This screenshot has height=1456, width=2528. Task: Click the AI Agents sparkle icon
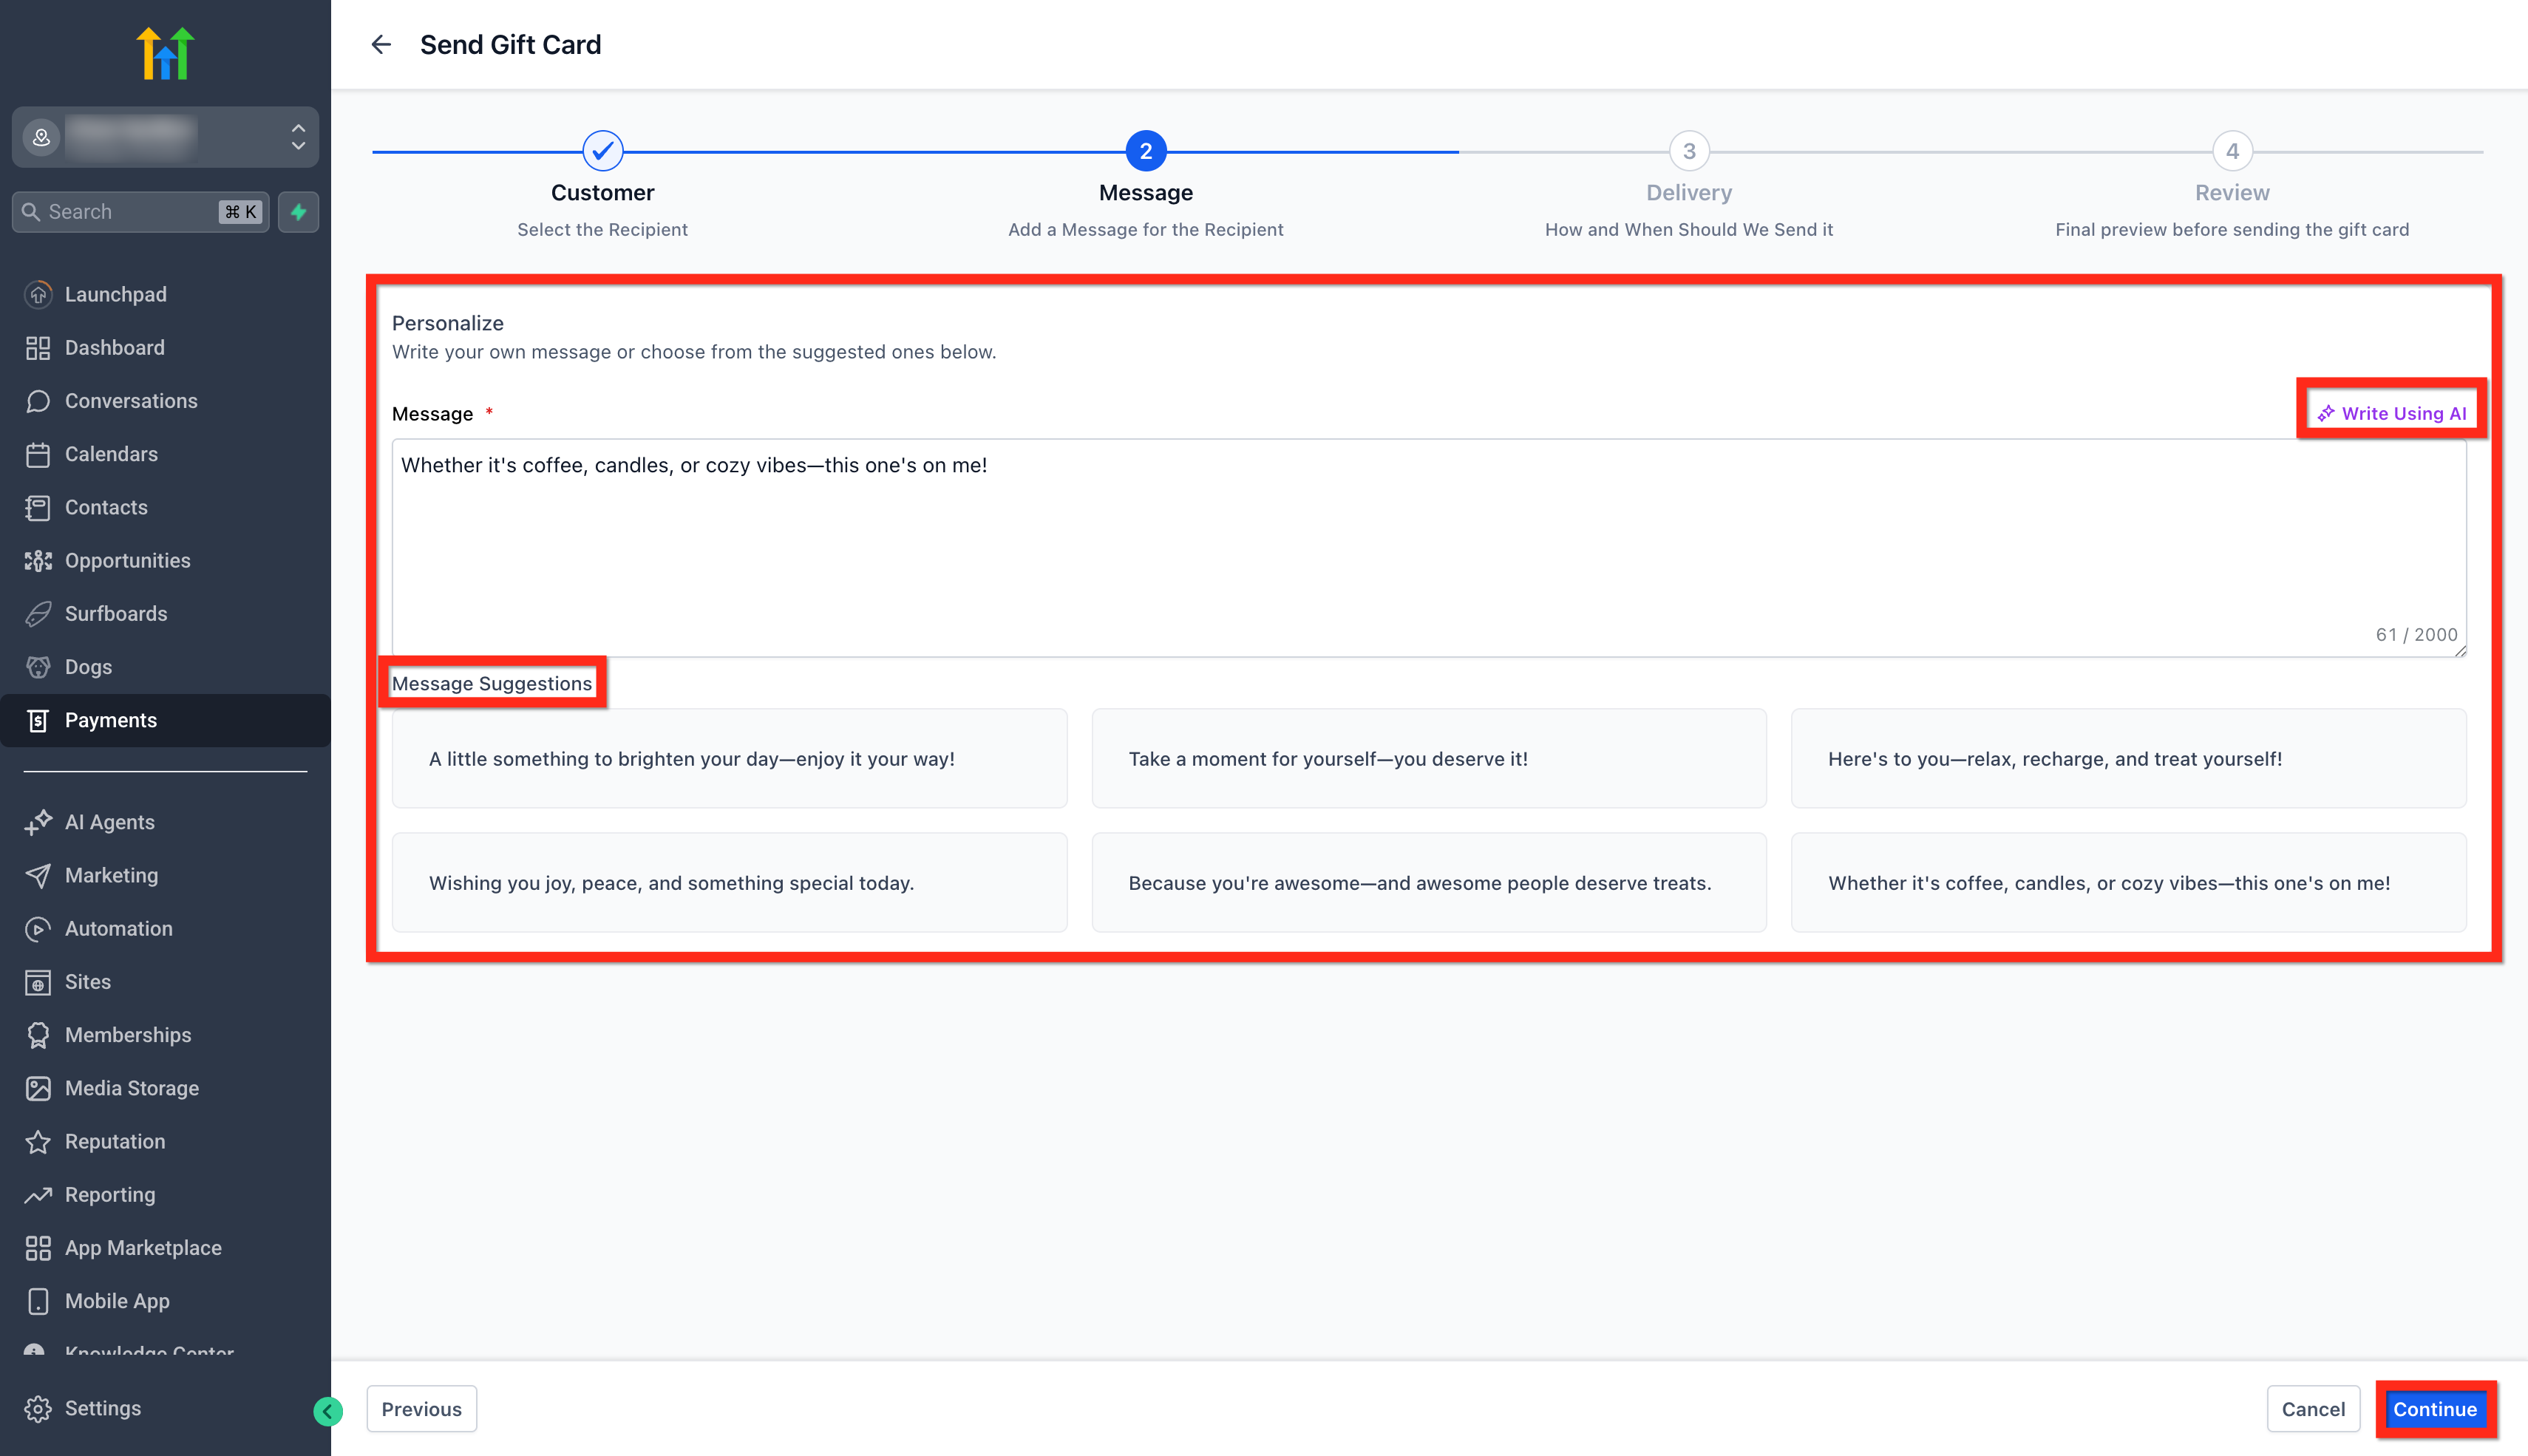(38, 822)
